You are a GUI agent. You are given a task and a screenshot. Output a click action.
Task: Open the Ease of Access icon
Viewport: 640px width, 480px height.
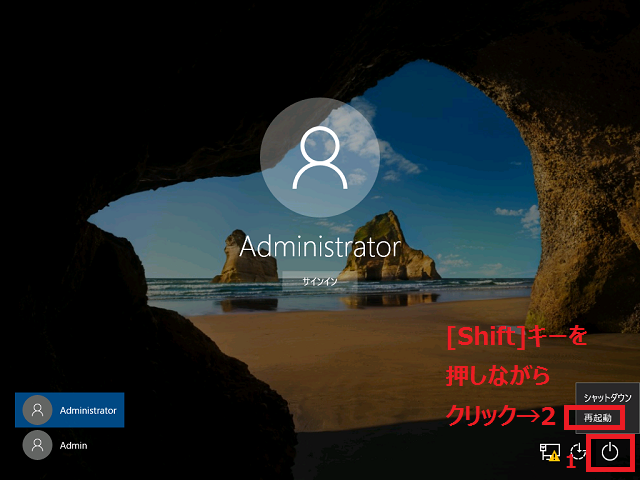[578, 452]
